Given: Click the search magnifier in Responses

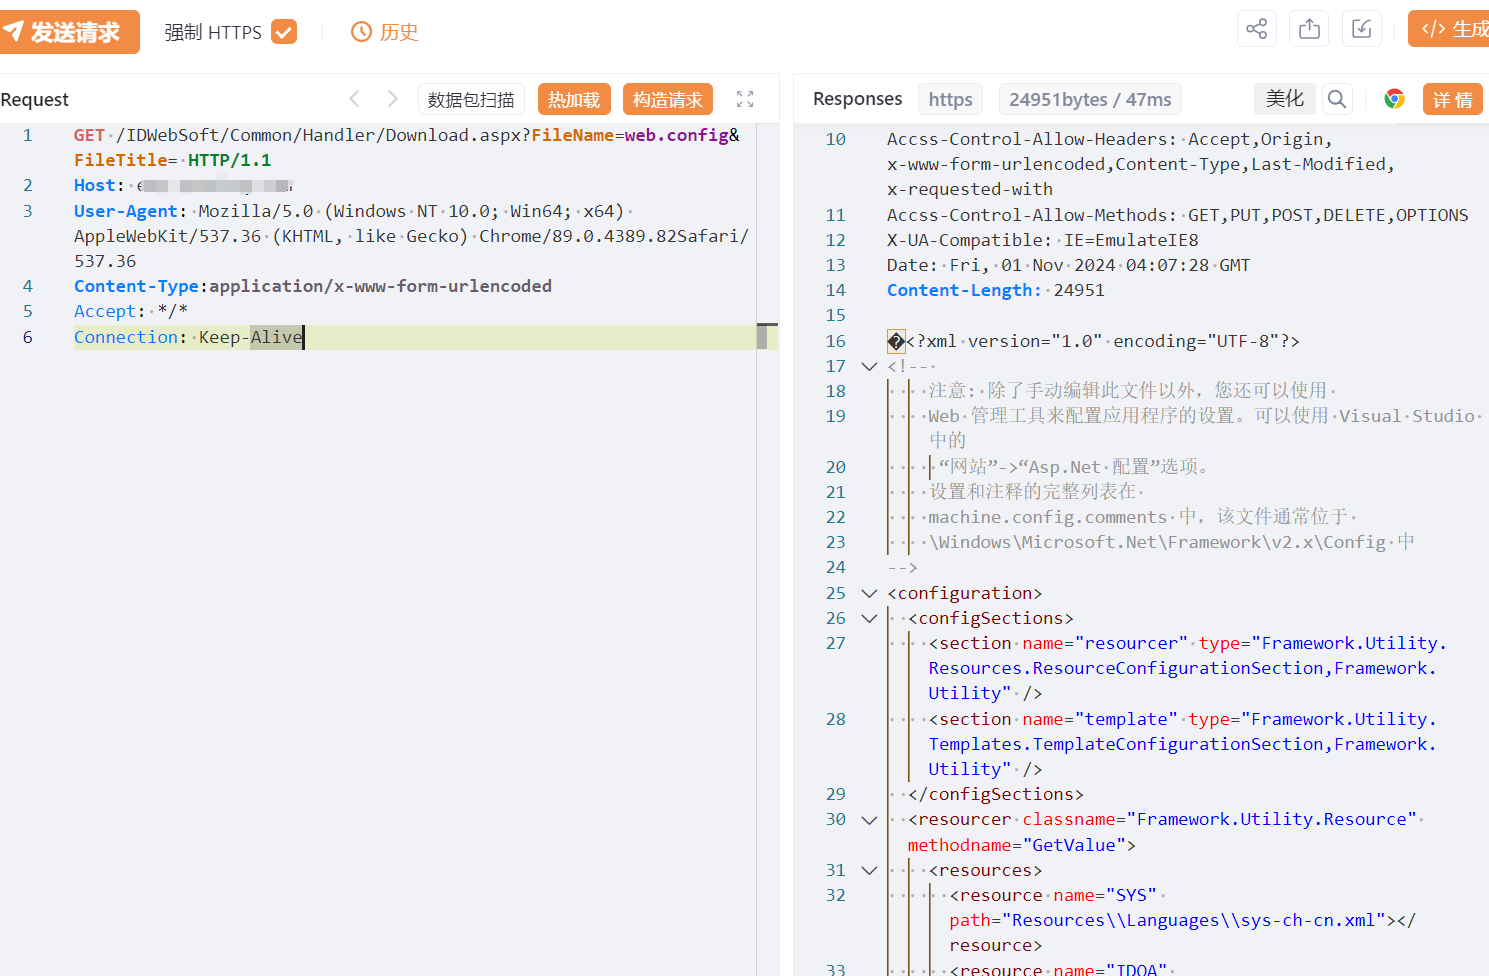Looking at the screenshot, I should [x=1337, y=98].
